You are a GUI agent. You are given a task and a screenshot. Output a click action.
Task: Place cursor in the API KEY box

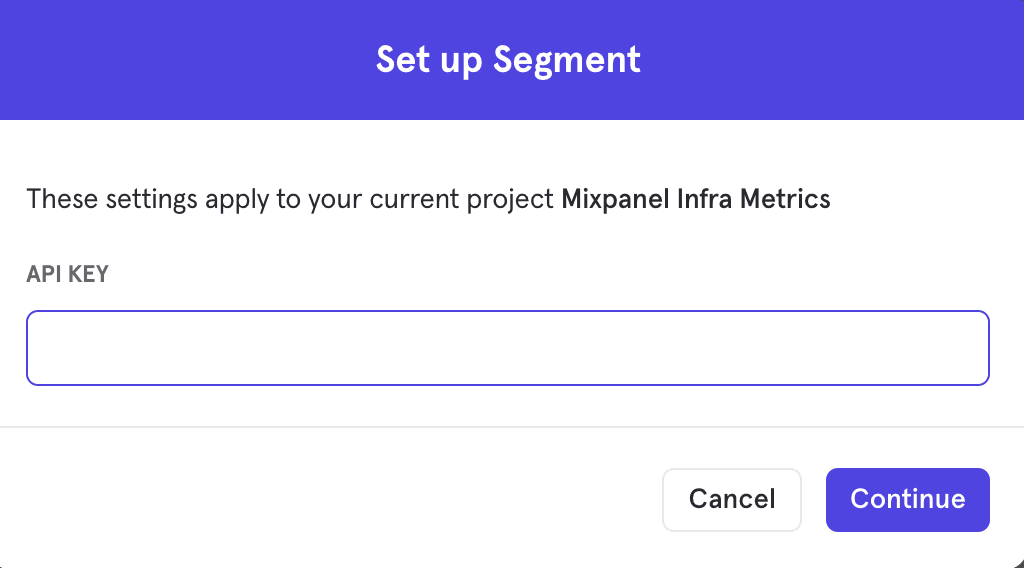pyautogui.click(x=507, y=348)
